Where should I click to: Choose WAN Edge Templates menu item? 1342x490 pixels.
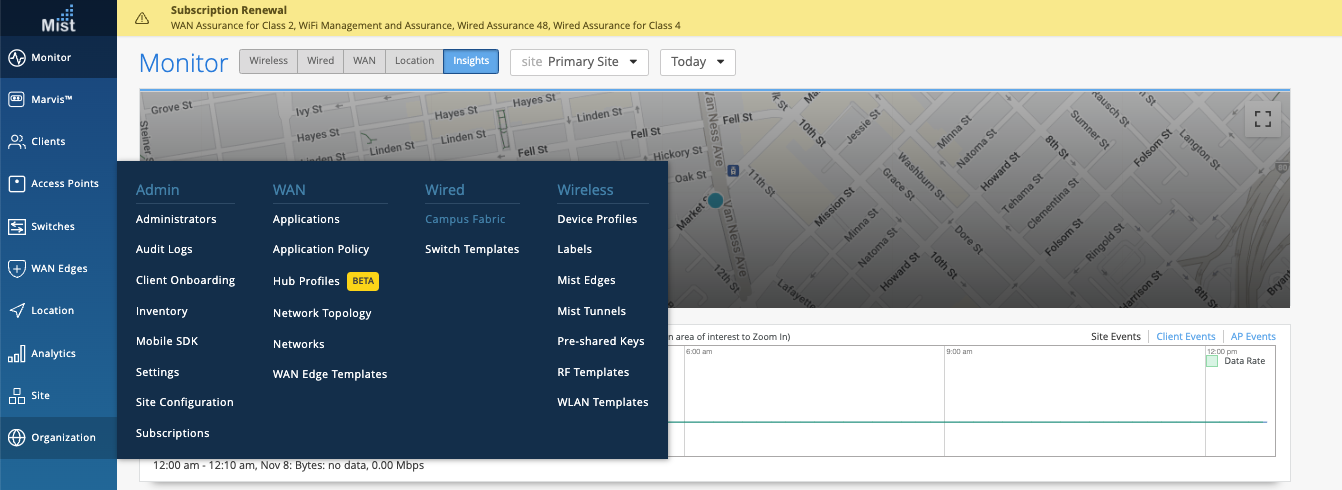[330, 374]
